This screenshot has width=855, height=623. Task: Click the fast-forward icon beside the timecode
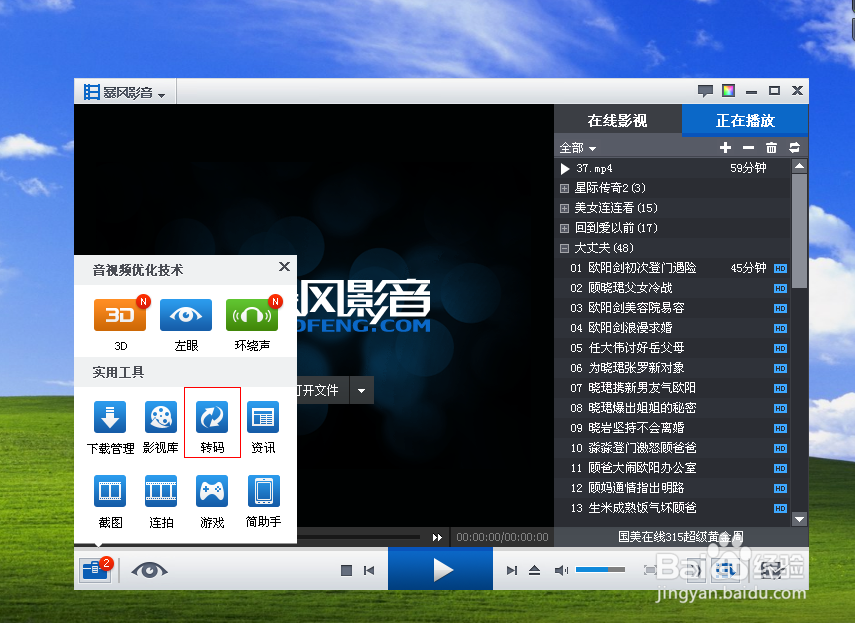pyautogui.click(x=437, y=537)
